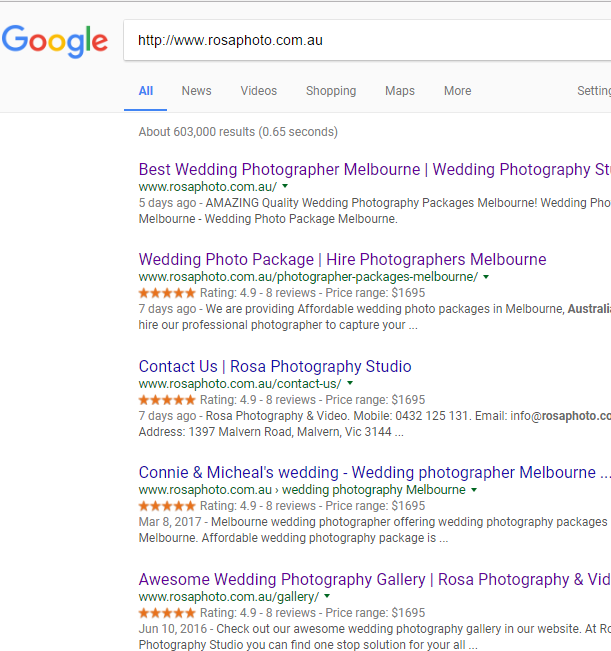Switch to the Videos tab

pos(259,91)
